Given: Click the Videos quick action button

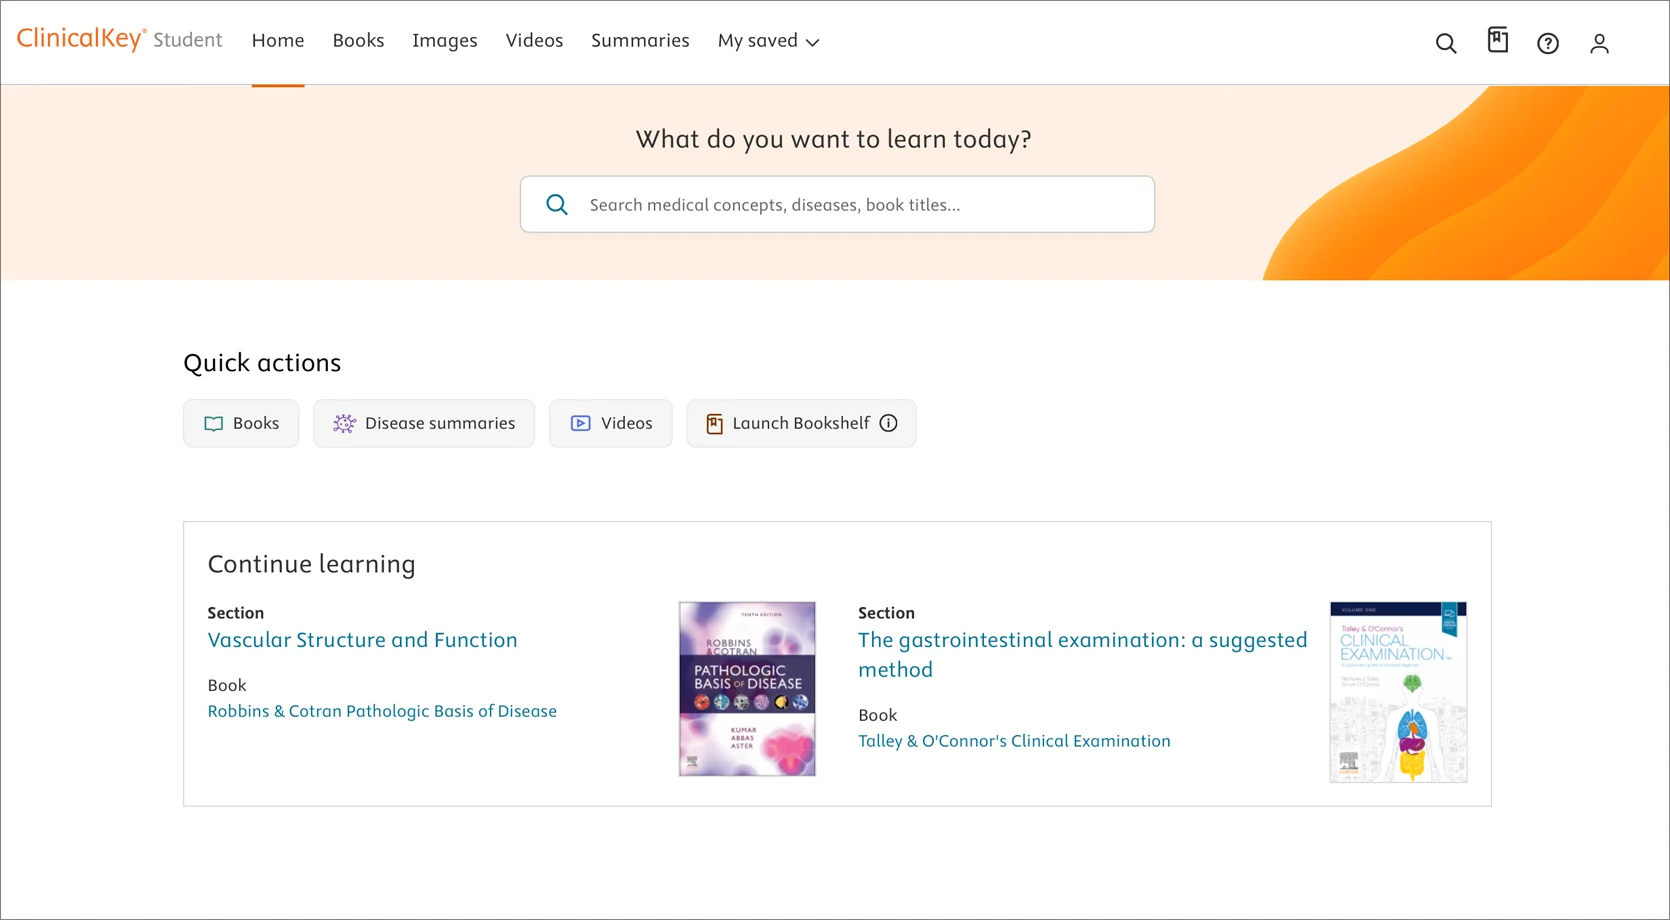Looking at the screenshot, I should click(x=611, y=423).
